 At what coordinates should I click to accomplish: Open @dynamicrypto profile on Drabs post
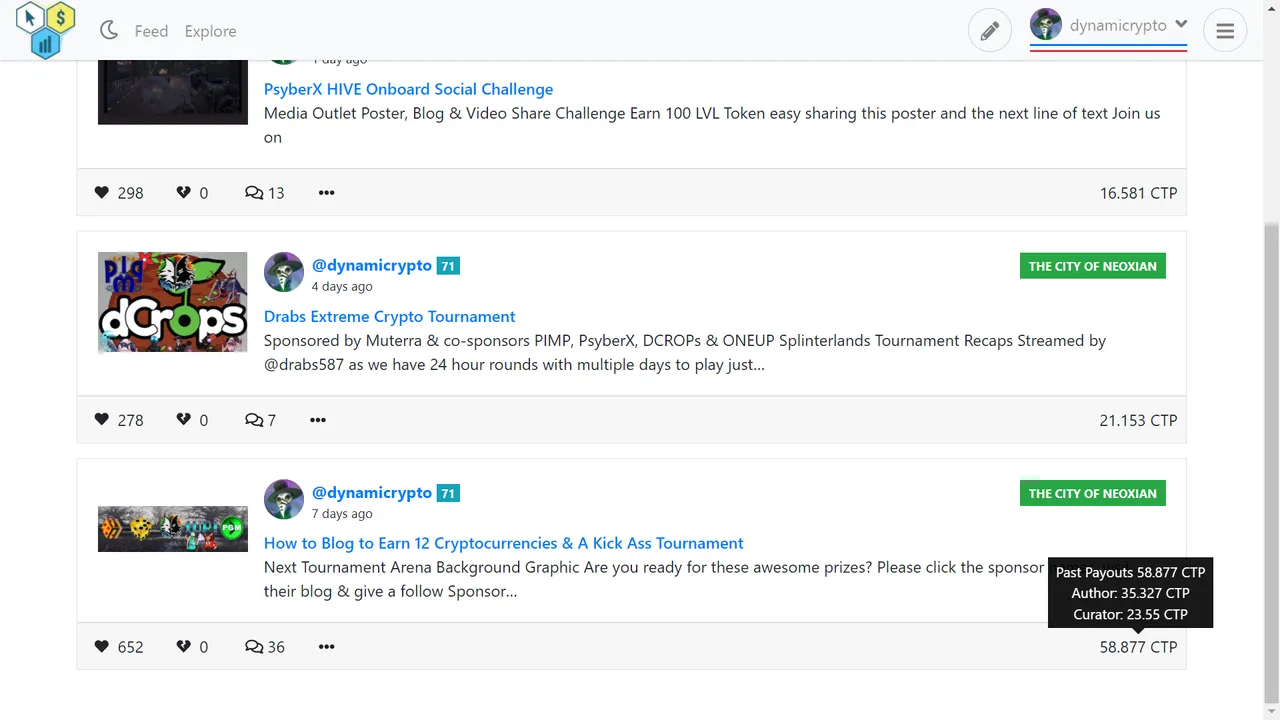(372, 265)
